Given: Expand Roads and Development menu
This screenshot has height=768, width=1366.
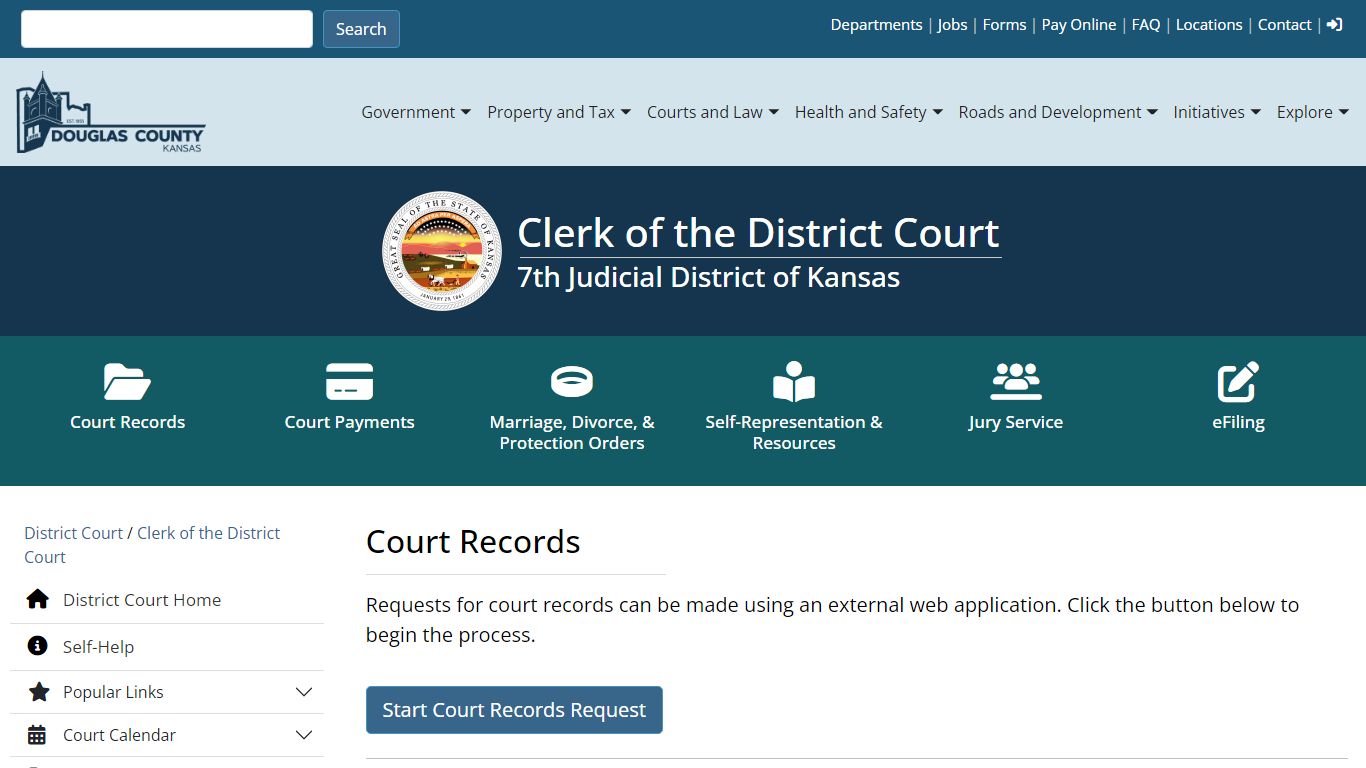Looking at the screenshot, I should click(x=1058, y=112).
